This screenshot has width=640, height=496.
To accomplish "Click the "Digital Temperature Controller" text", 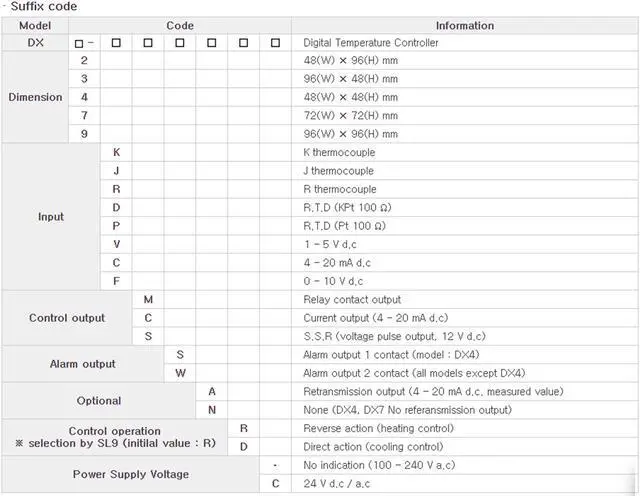I will pos(370,43).
